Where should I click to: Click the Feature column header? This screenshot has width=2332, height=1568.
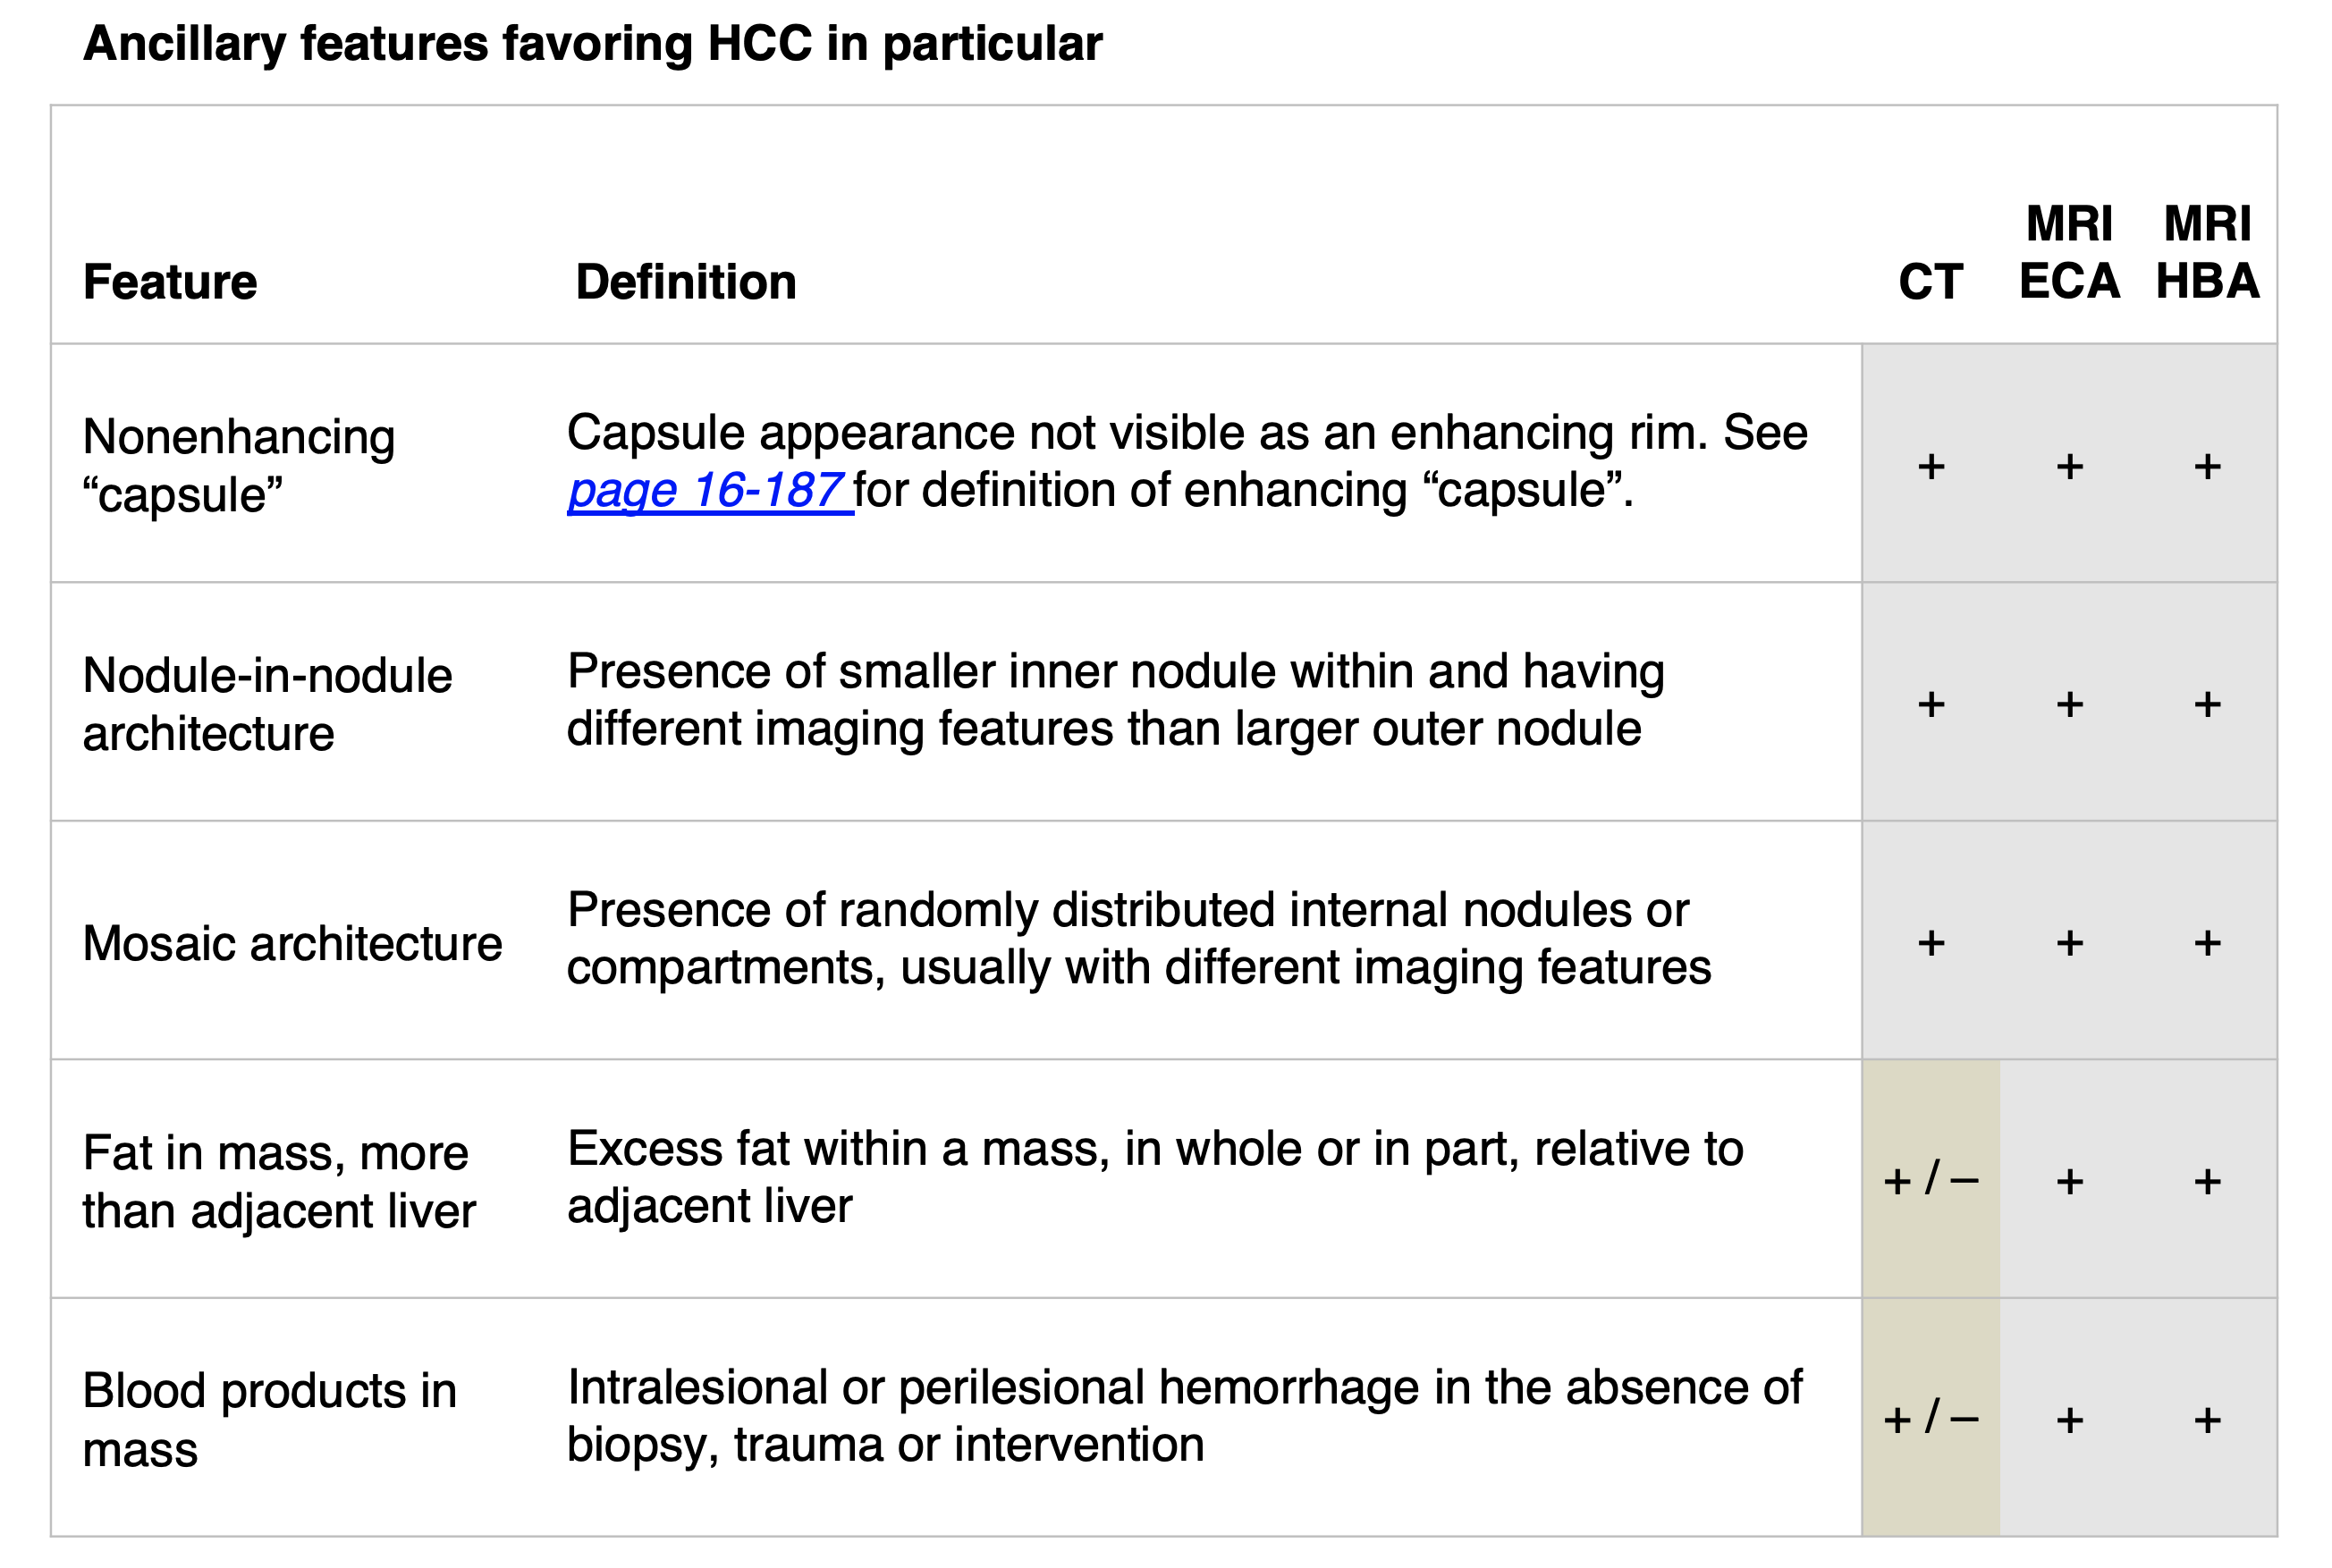170,282
